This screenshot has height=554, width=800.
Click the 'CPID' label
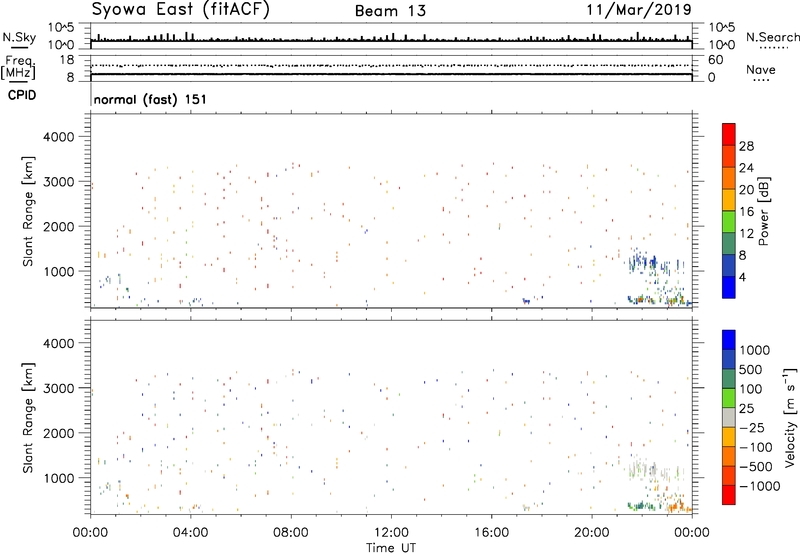(x=21, y=95)
